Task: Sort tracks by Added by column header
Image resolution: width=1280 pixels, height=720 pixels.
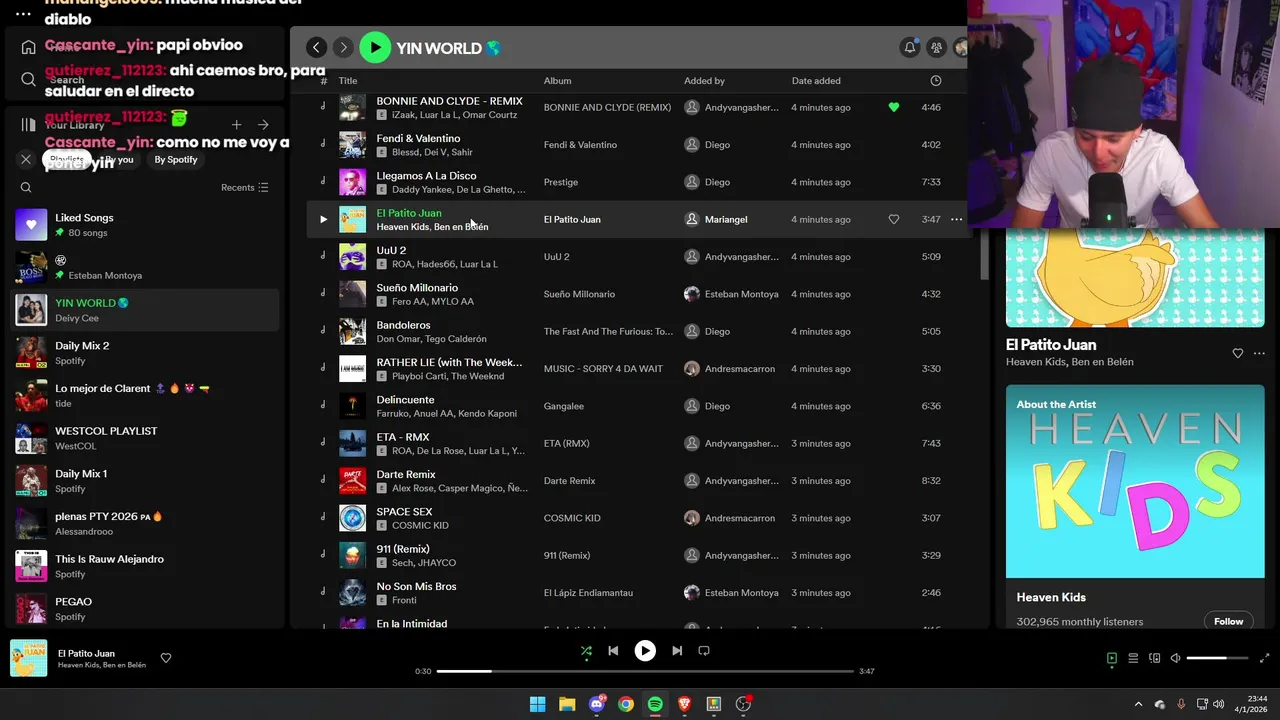Action: point(704,81)
